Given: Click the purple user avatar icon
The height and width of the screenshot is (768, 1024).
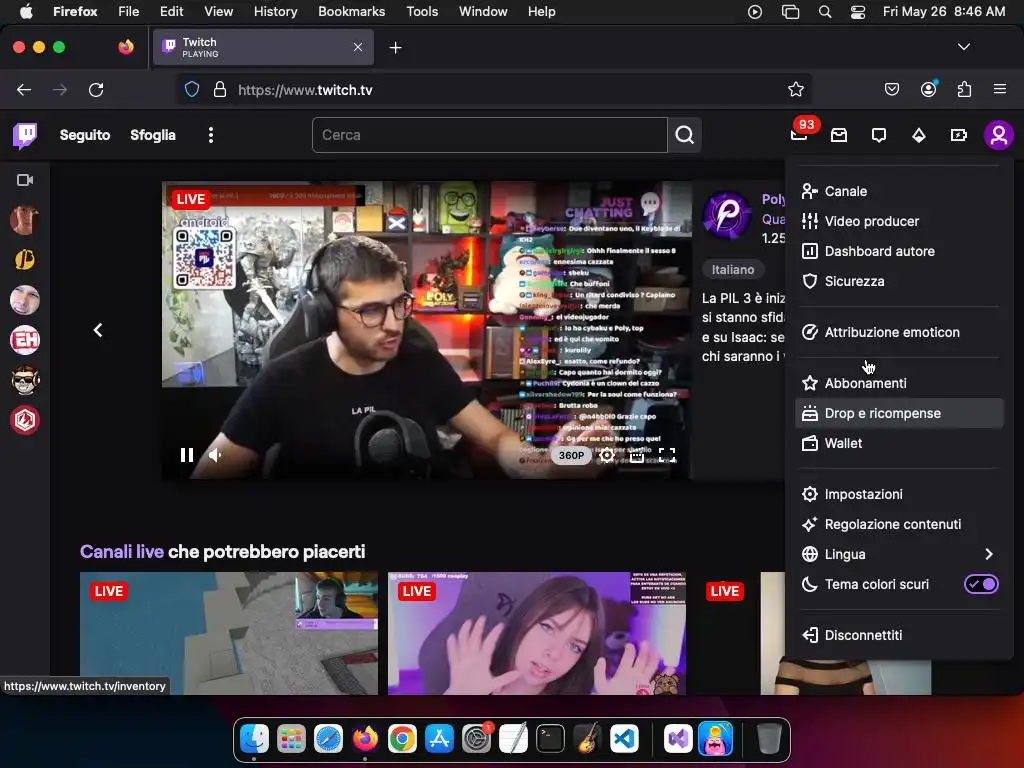Looking at the screenshot, I should [999, 135].
